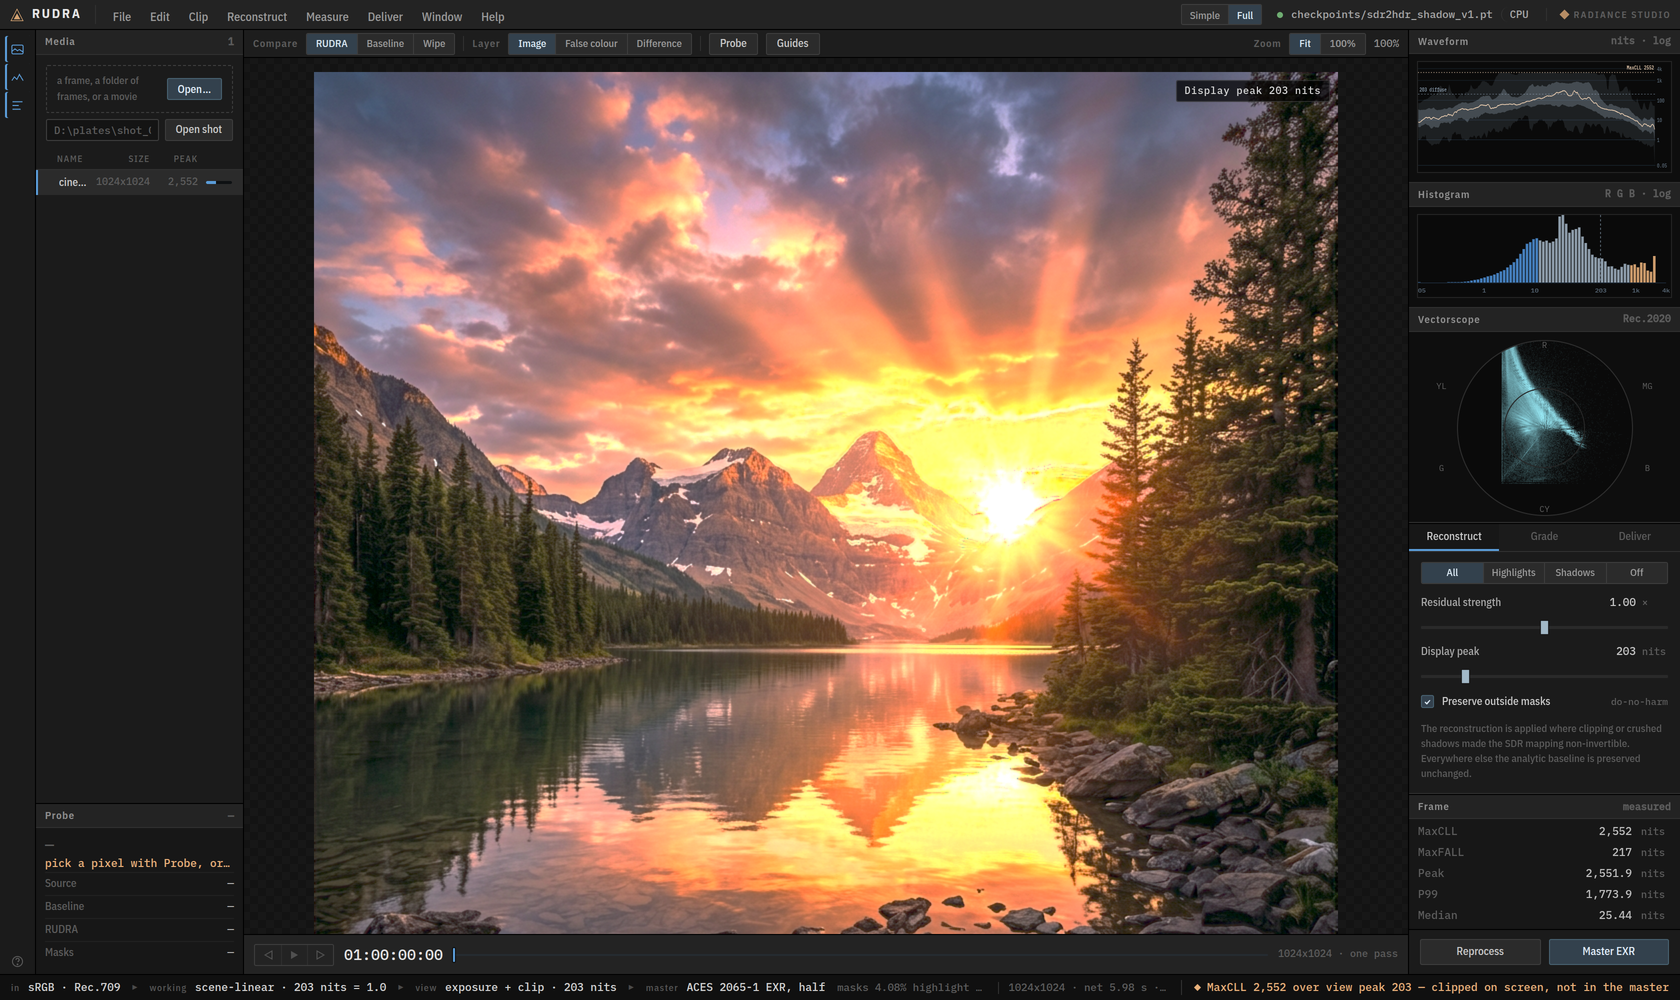
Task: Show the Difference layer
Action: [659, 44]
